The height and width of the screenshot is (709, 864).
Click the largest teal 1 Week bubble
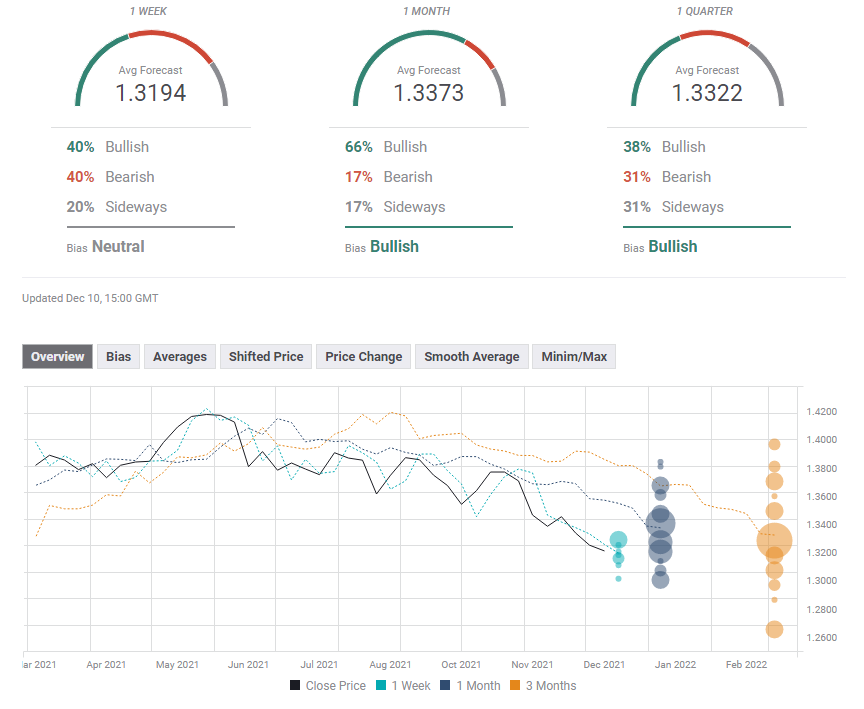618,540
